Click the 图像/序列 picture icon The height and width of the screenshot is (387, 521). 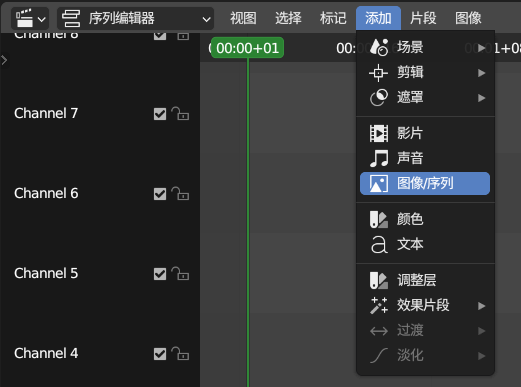[x=379, y=183]
